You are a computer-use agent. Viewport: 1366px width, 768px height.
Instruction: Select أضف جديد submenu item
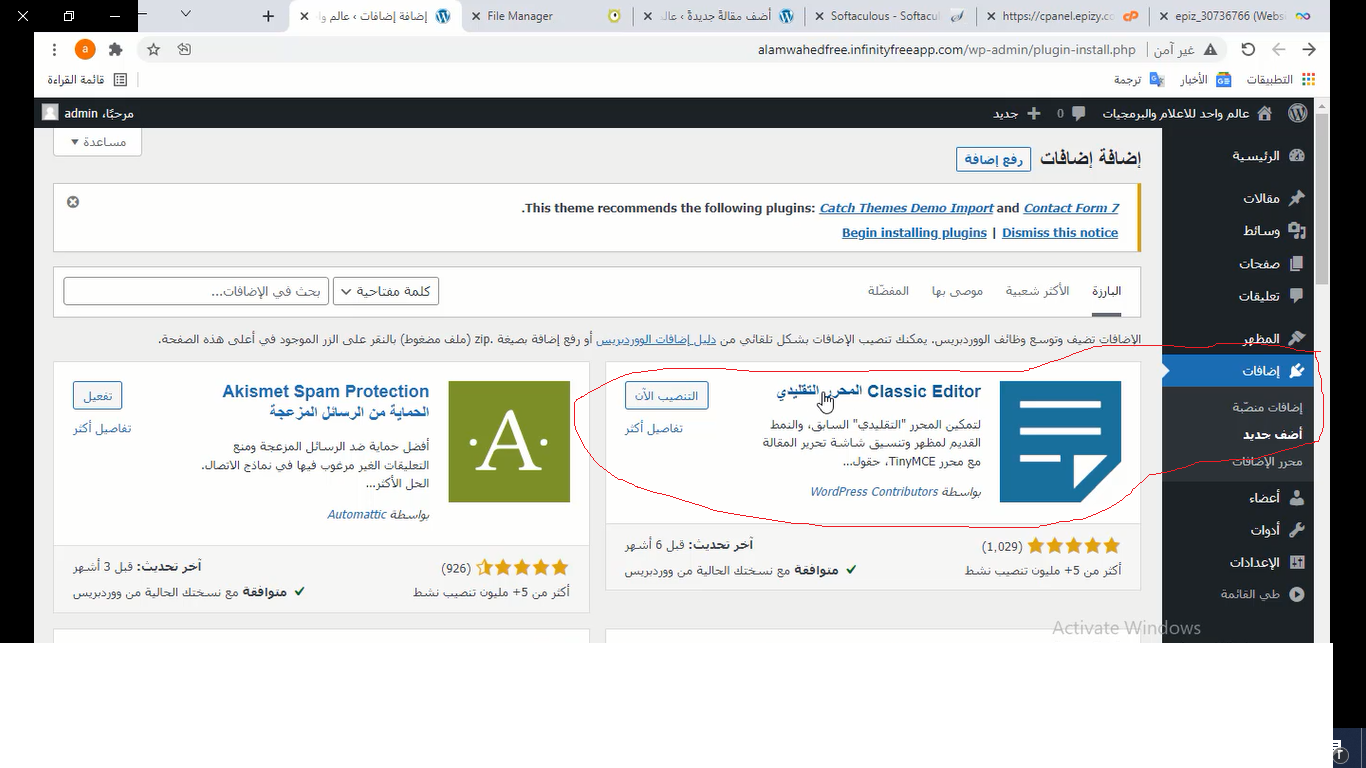1272,435
